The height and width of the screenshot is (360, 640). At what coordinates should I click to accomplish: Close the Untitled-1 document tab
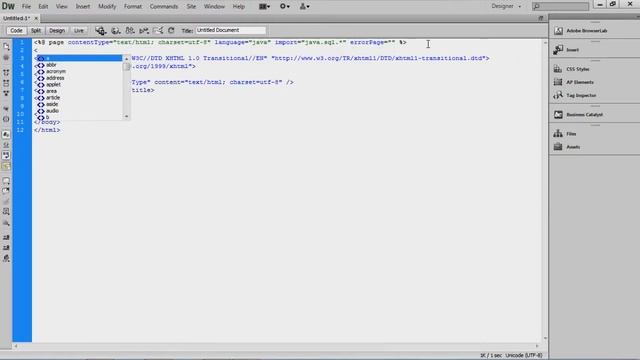pyautogui.click(x=36, y=18)
